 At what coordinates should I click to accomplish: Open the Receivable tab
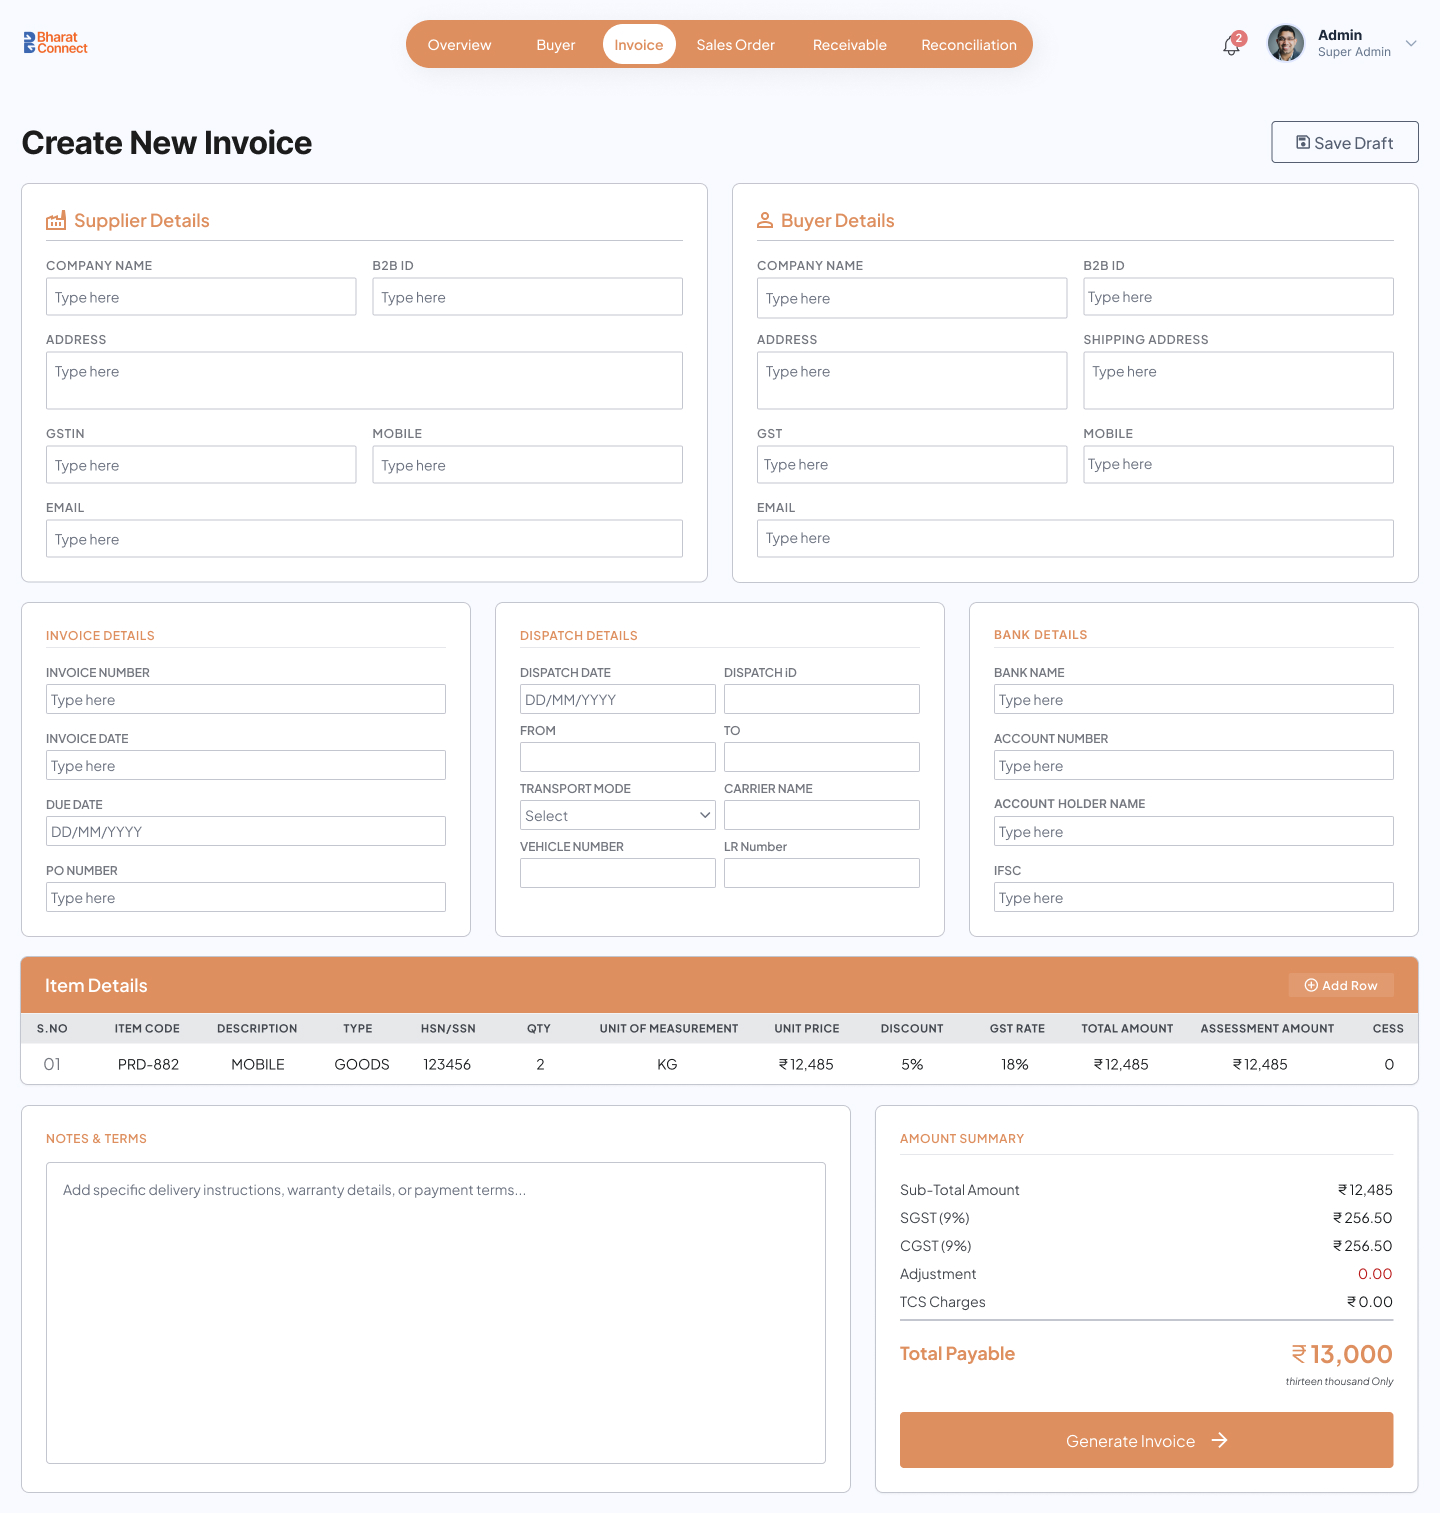[850, 45]
